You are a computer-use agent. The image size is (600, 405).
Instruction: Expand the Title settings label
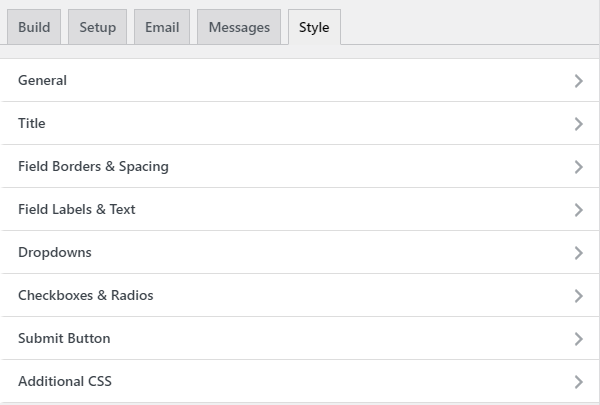tap(32, 124)
